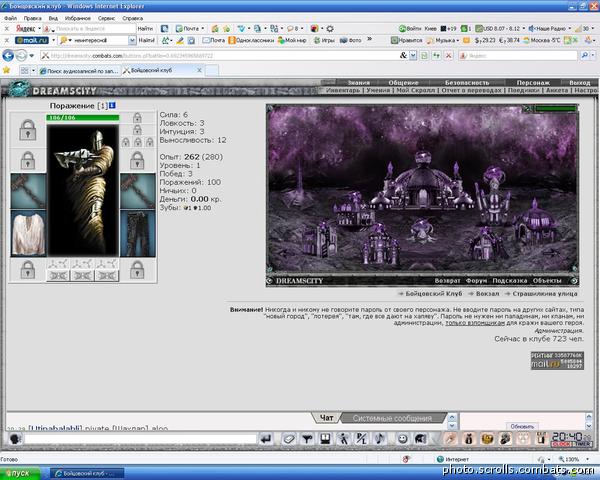Click the Мой Скролл link

pyautogui.click(x=416, y=90)
